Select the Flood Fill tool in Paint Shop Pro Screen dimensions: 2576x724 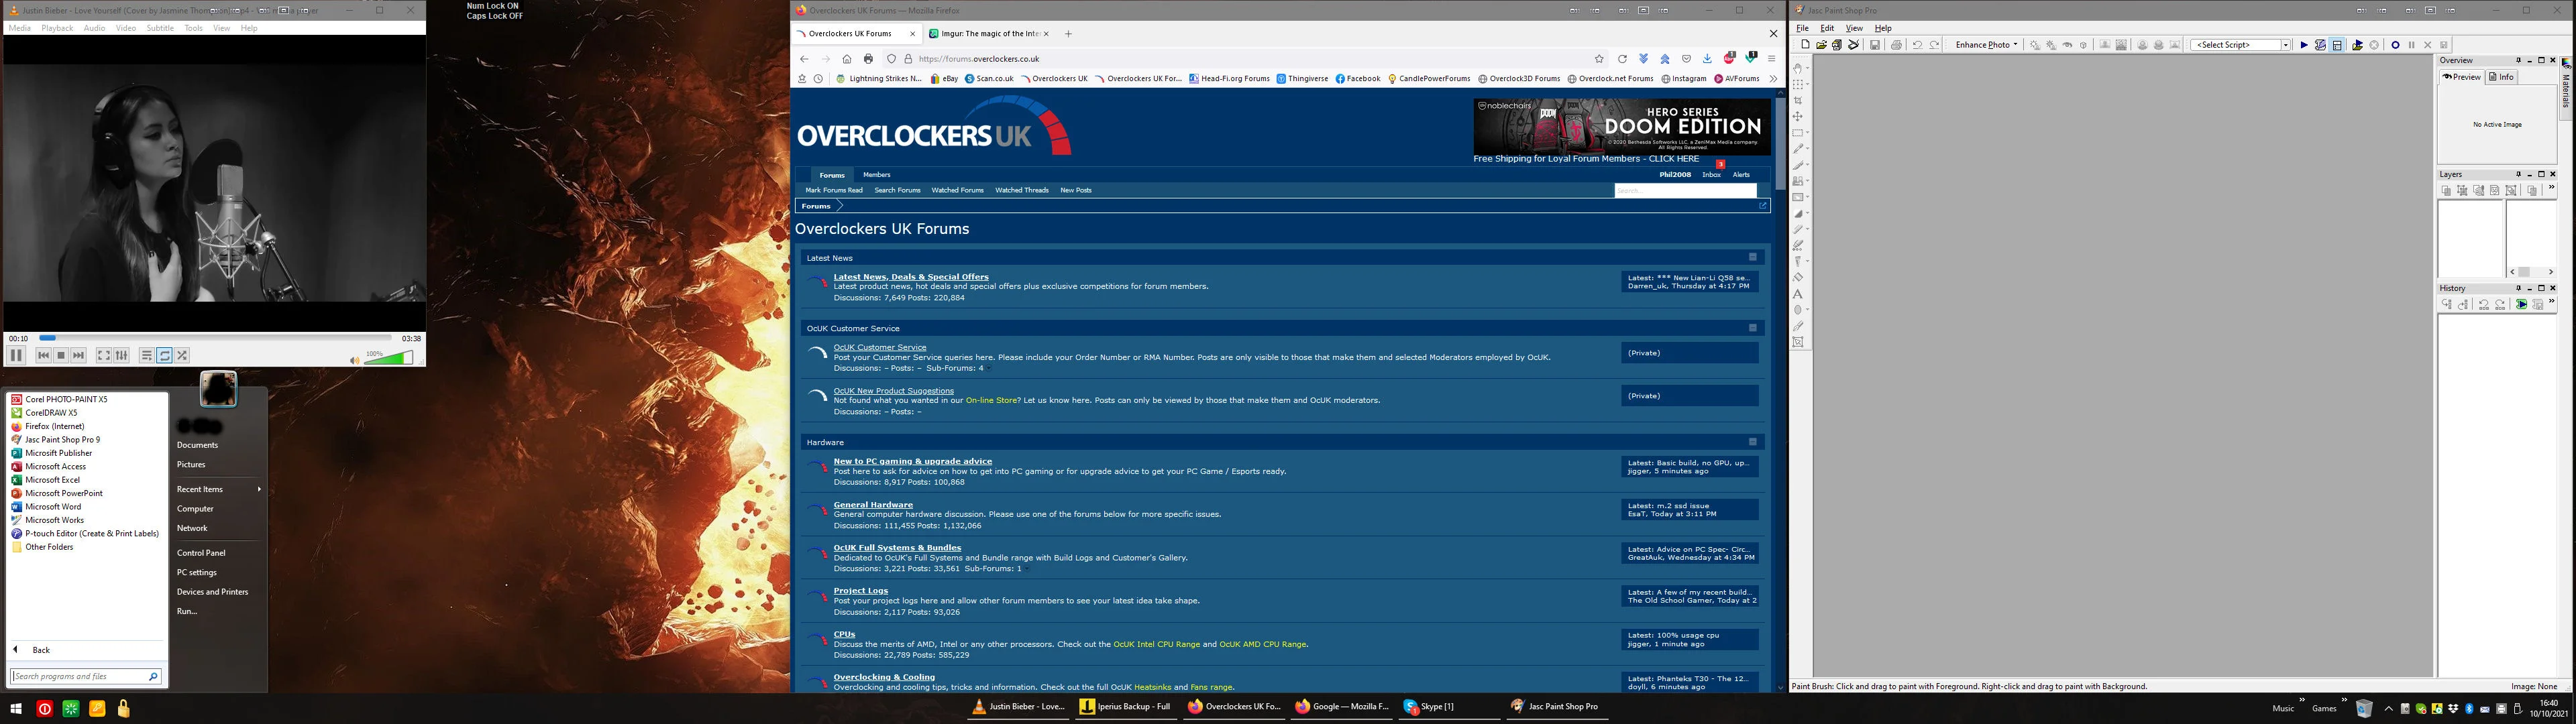point(1798,277)
